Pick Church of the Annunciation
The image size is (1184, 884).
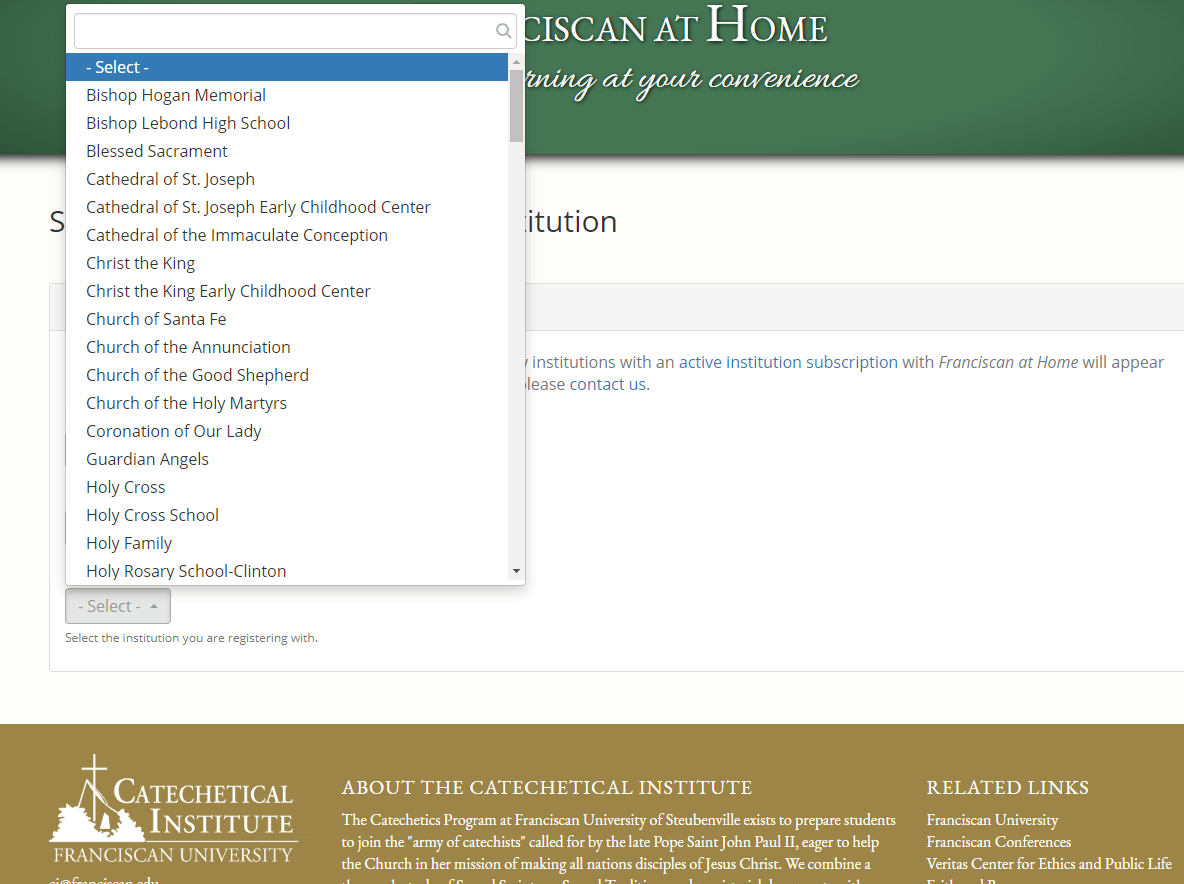(x=287, y=347)
